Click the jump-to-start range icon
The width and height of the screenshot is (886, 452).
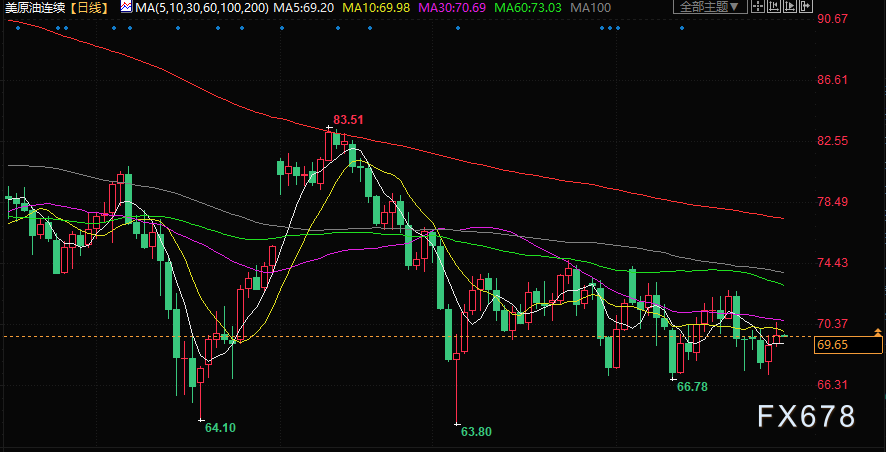point(774,6)
